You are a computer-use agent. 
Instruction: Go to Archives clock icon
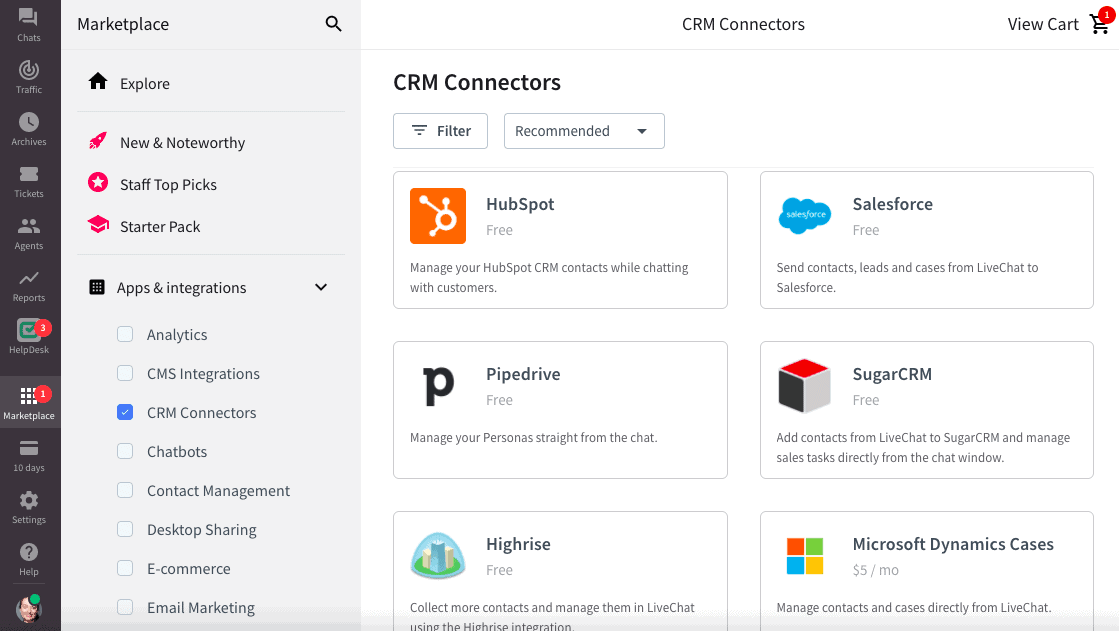pyautogui.click(x=29, y=122)
